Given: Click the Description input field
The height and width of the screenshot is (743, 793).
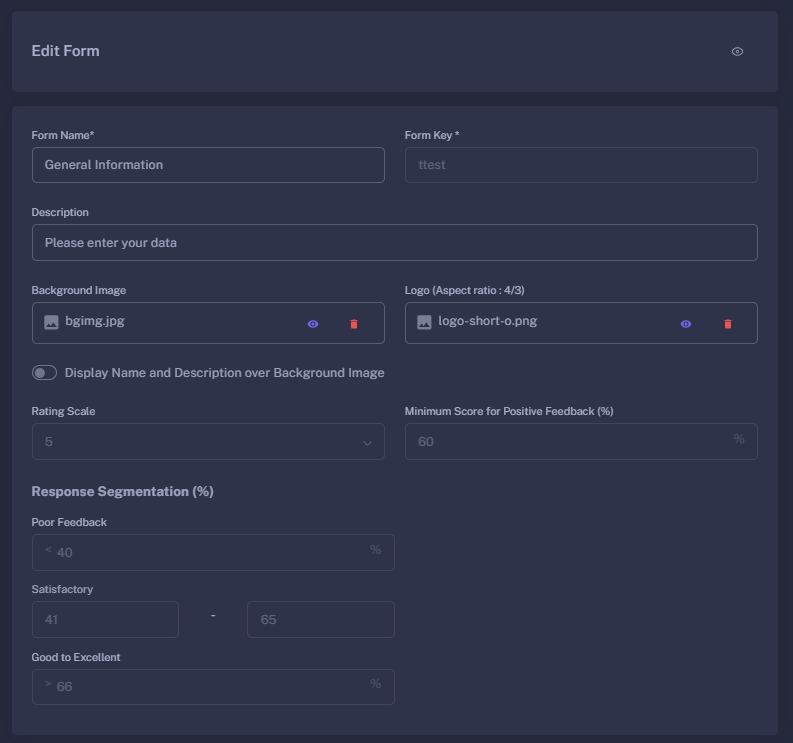Looking at the screenshot, I should coord(394,243).
